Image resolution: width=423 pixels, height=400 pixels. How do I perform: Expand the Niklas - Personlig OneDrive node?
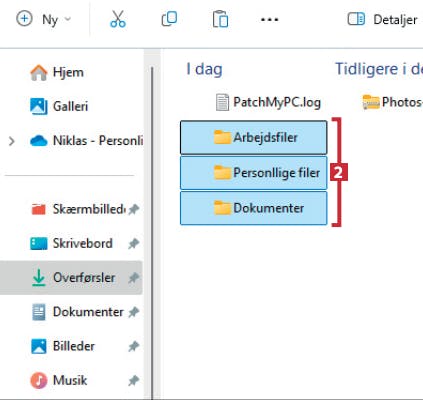(12, 141)
